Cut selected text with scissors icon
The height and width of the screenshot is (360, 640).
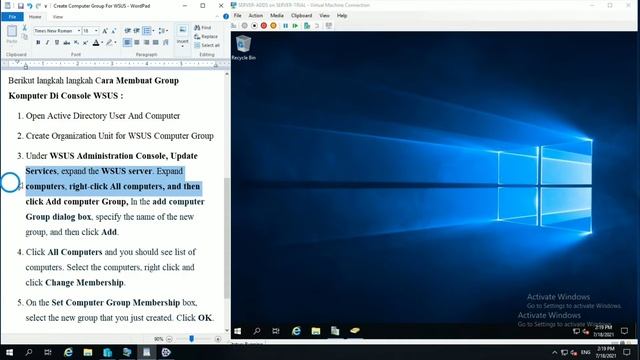click(24, 27)
